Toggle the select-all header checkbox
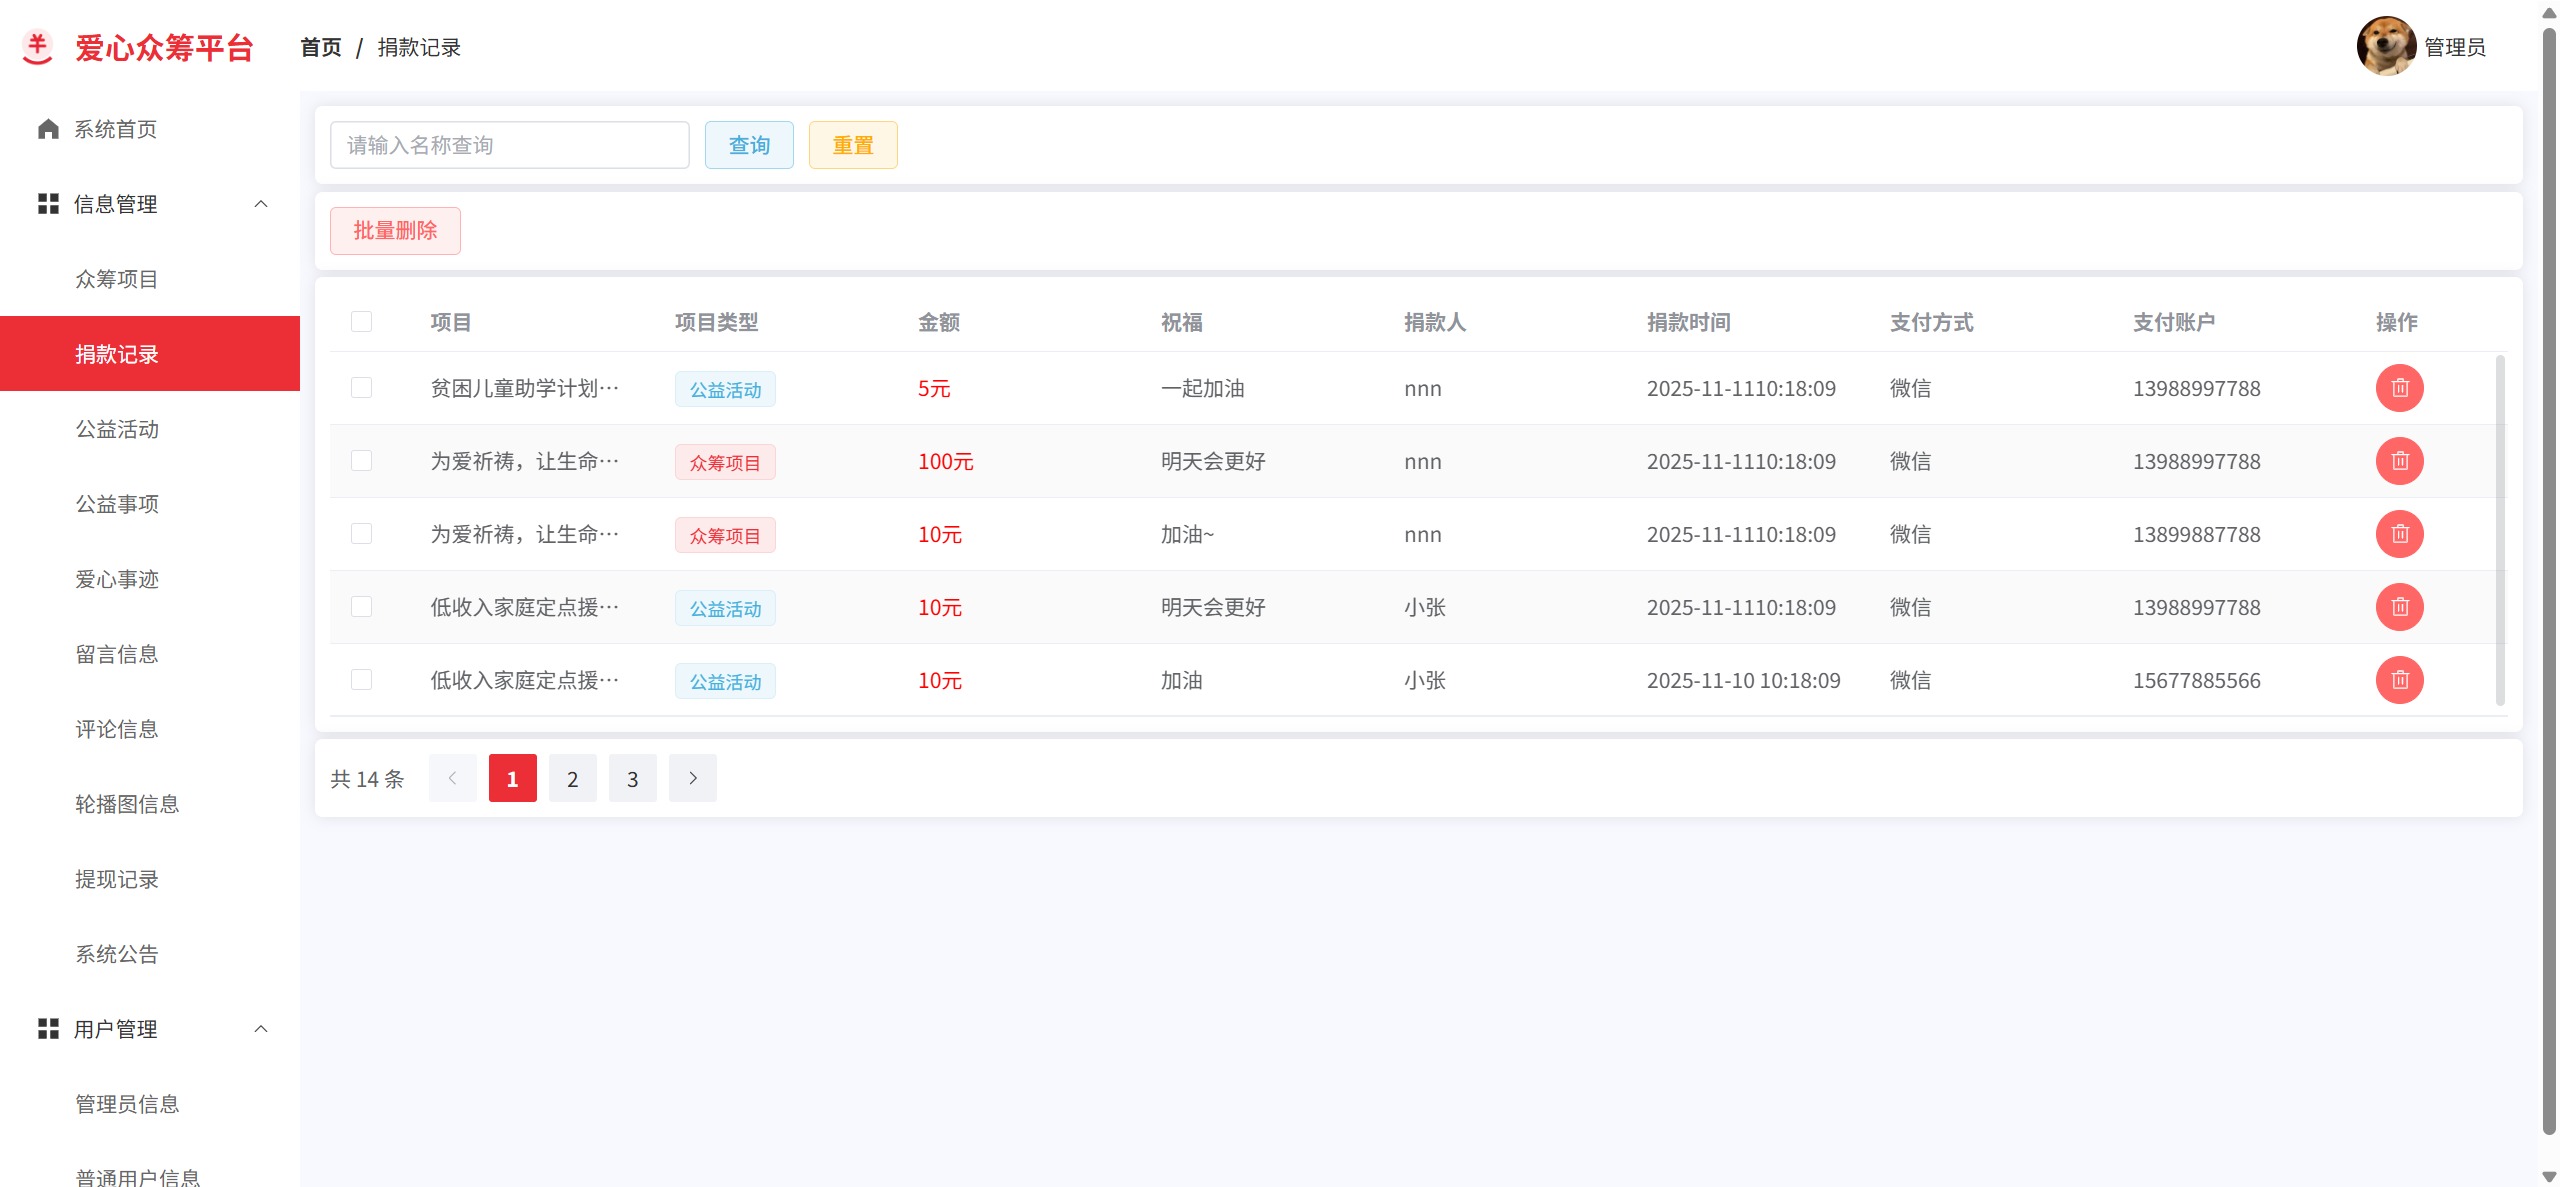The height and width of the screenshot is (1187, 2560). pyautogui.click(x=361, y=321)
